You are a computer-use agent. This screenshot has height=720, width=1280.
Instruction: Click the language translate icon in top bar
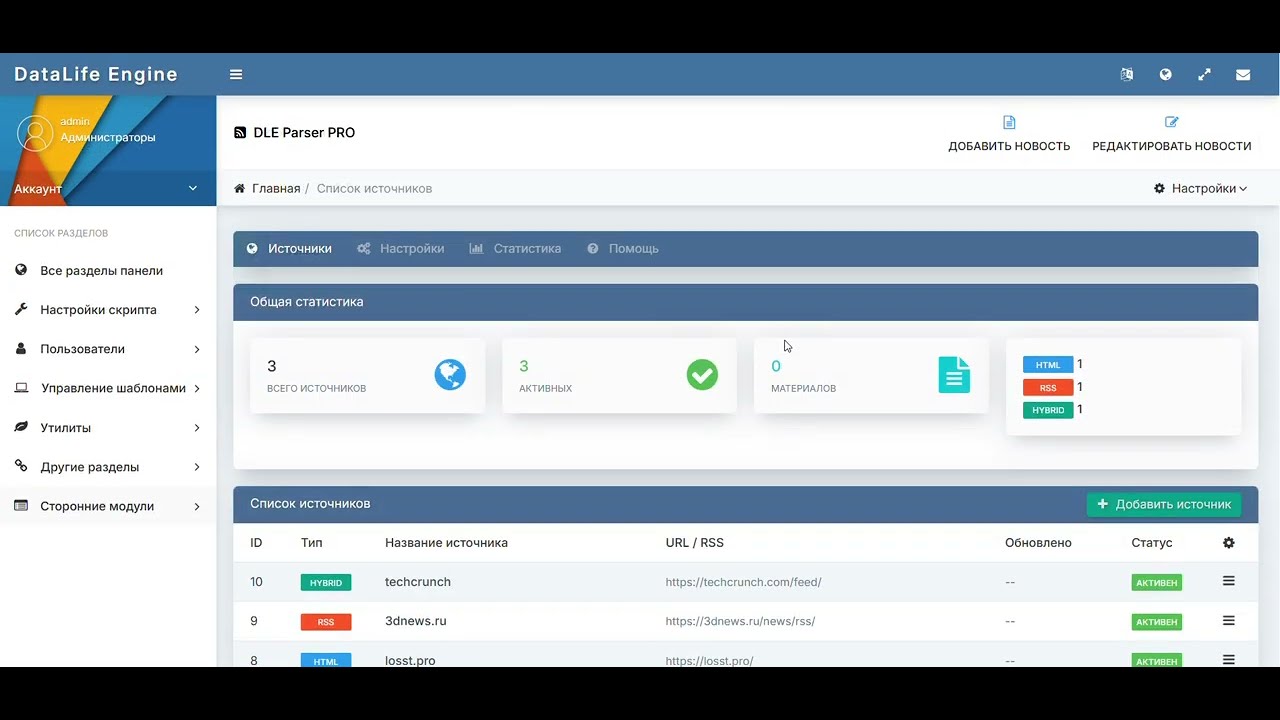pos(1127,74)
